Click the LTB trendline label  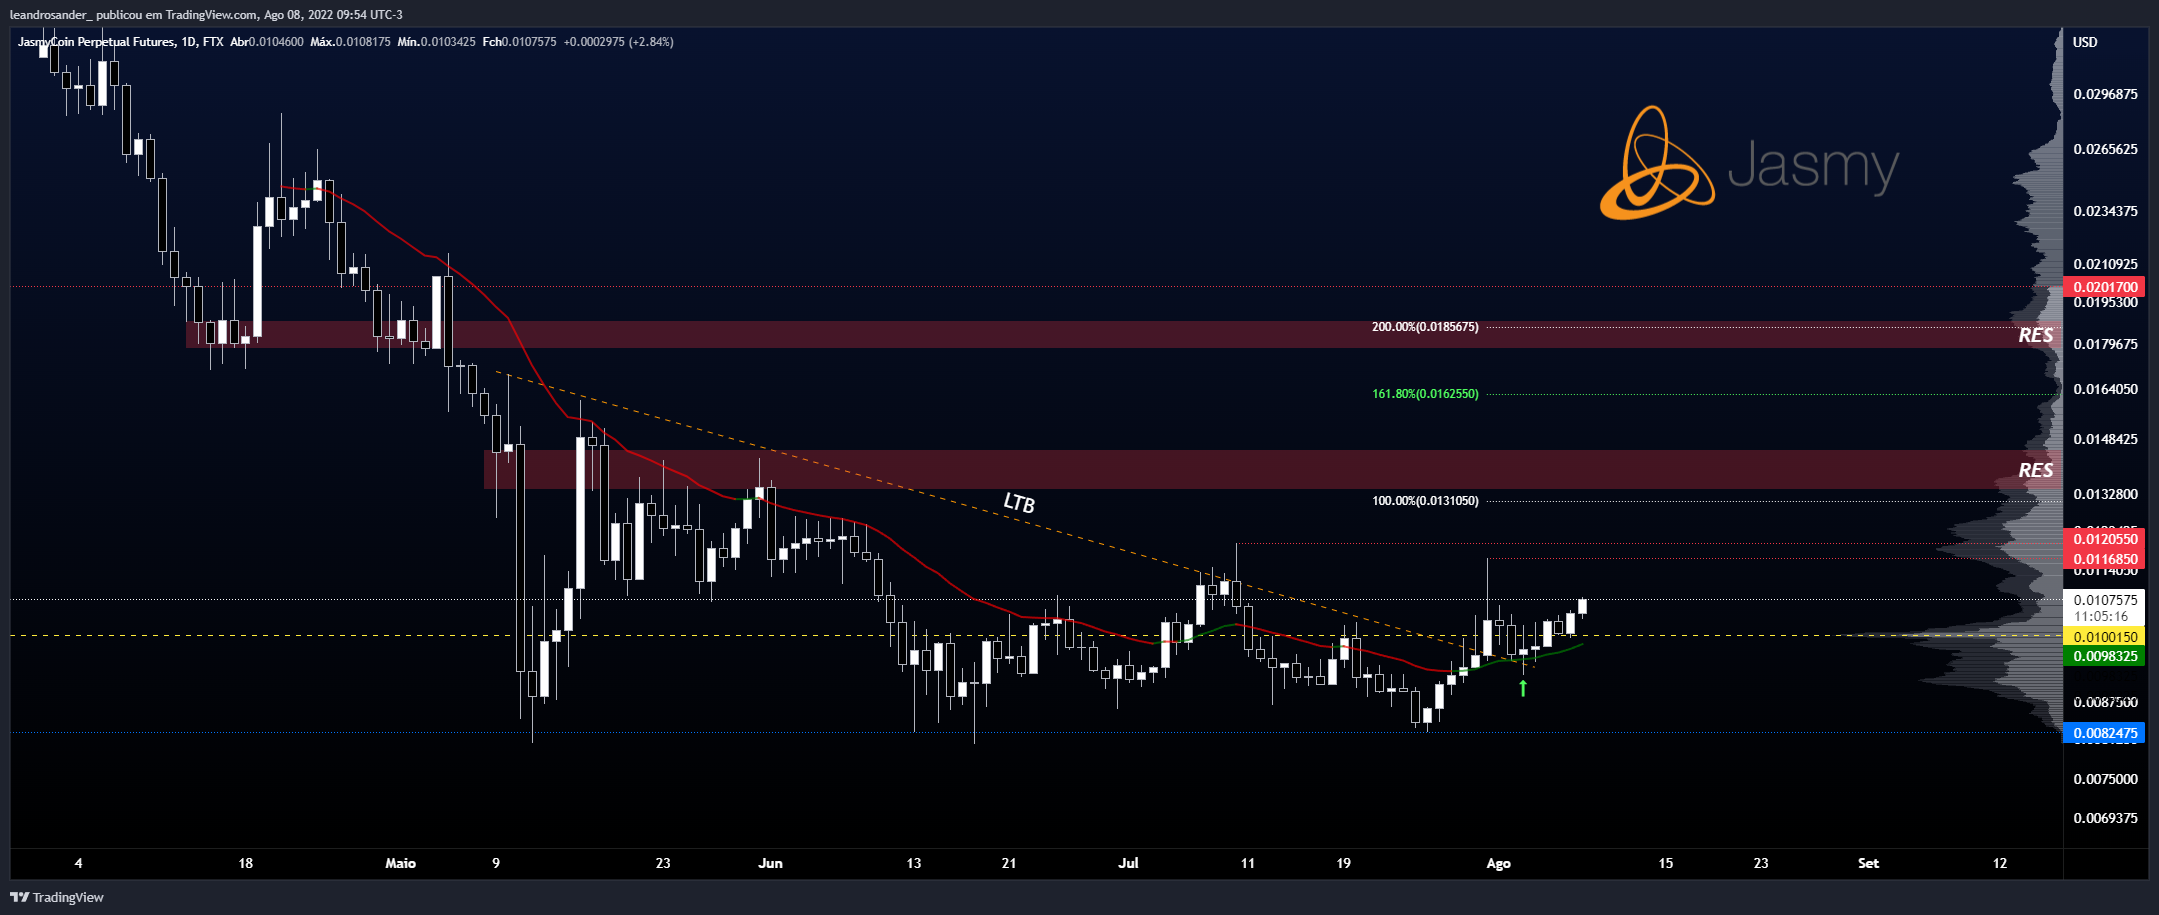pyautogui.click(x=1019, y=502)
